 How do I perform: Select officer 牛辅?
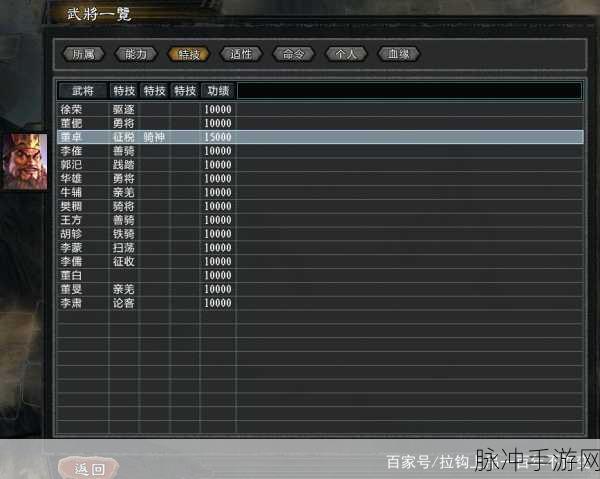point(71,192)
